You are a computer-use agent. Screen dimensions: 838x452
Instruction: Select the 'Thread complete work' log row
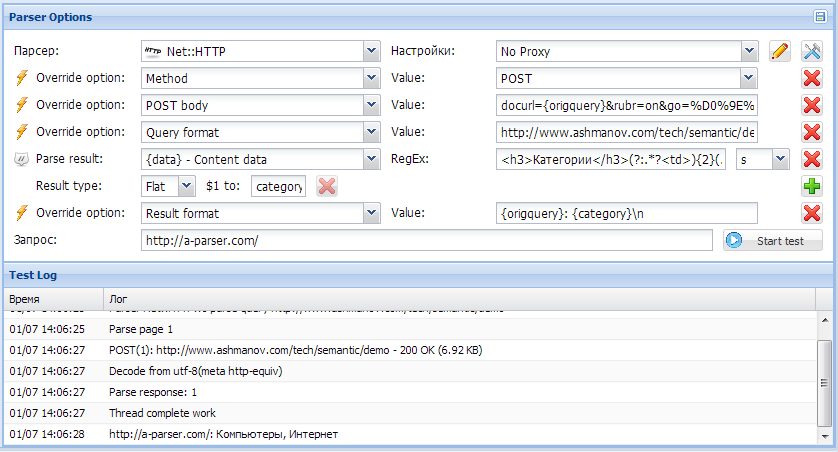click(x=410, y=413)
